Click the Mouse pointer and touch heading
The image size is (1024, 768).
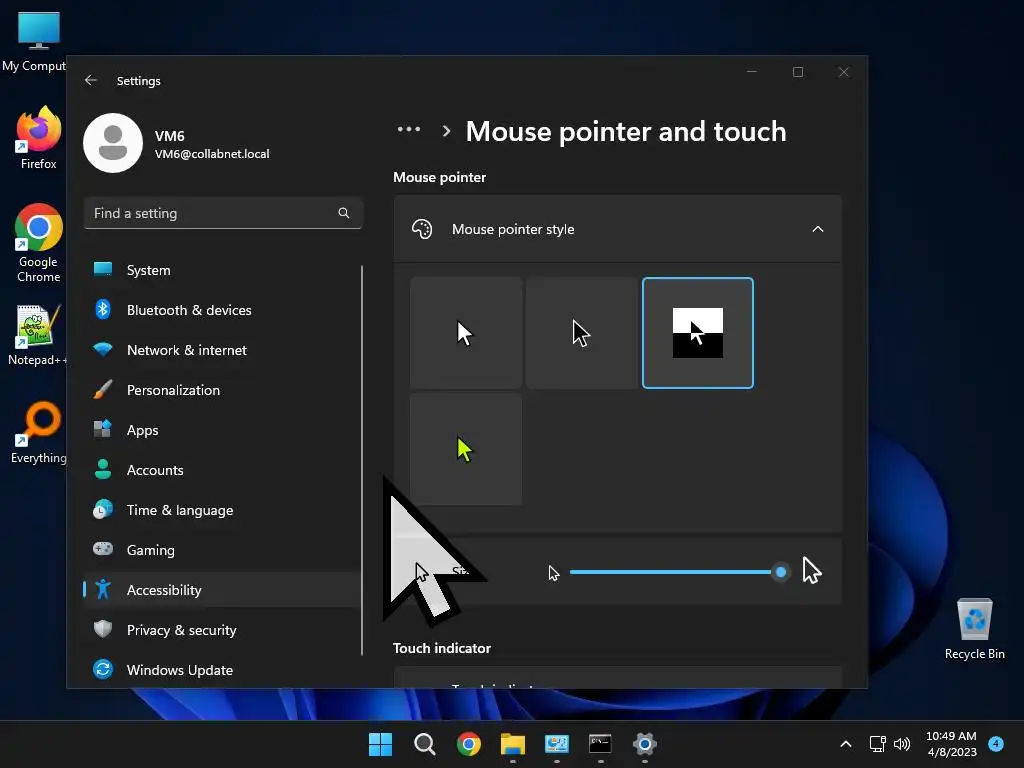tap(626, 131)
